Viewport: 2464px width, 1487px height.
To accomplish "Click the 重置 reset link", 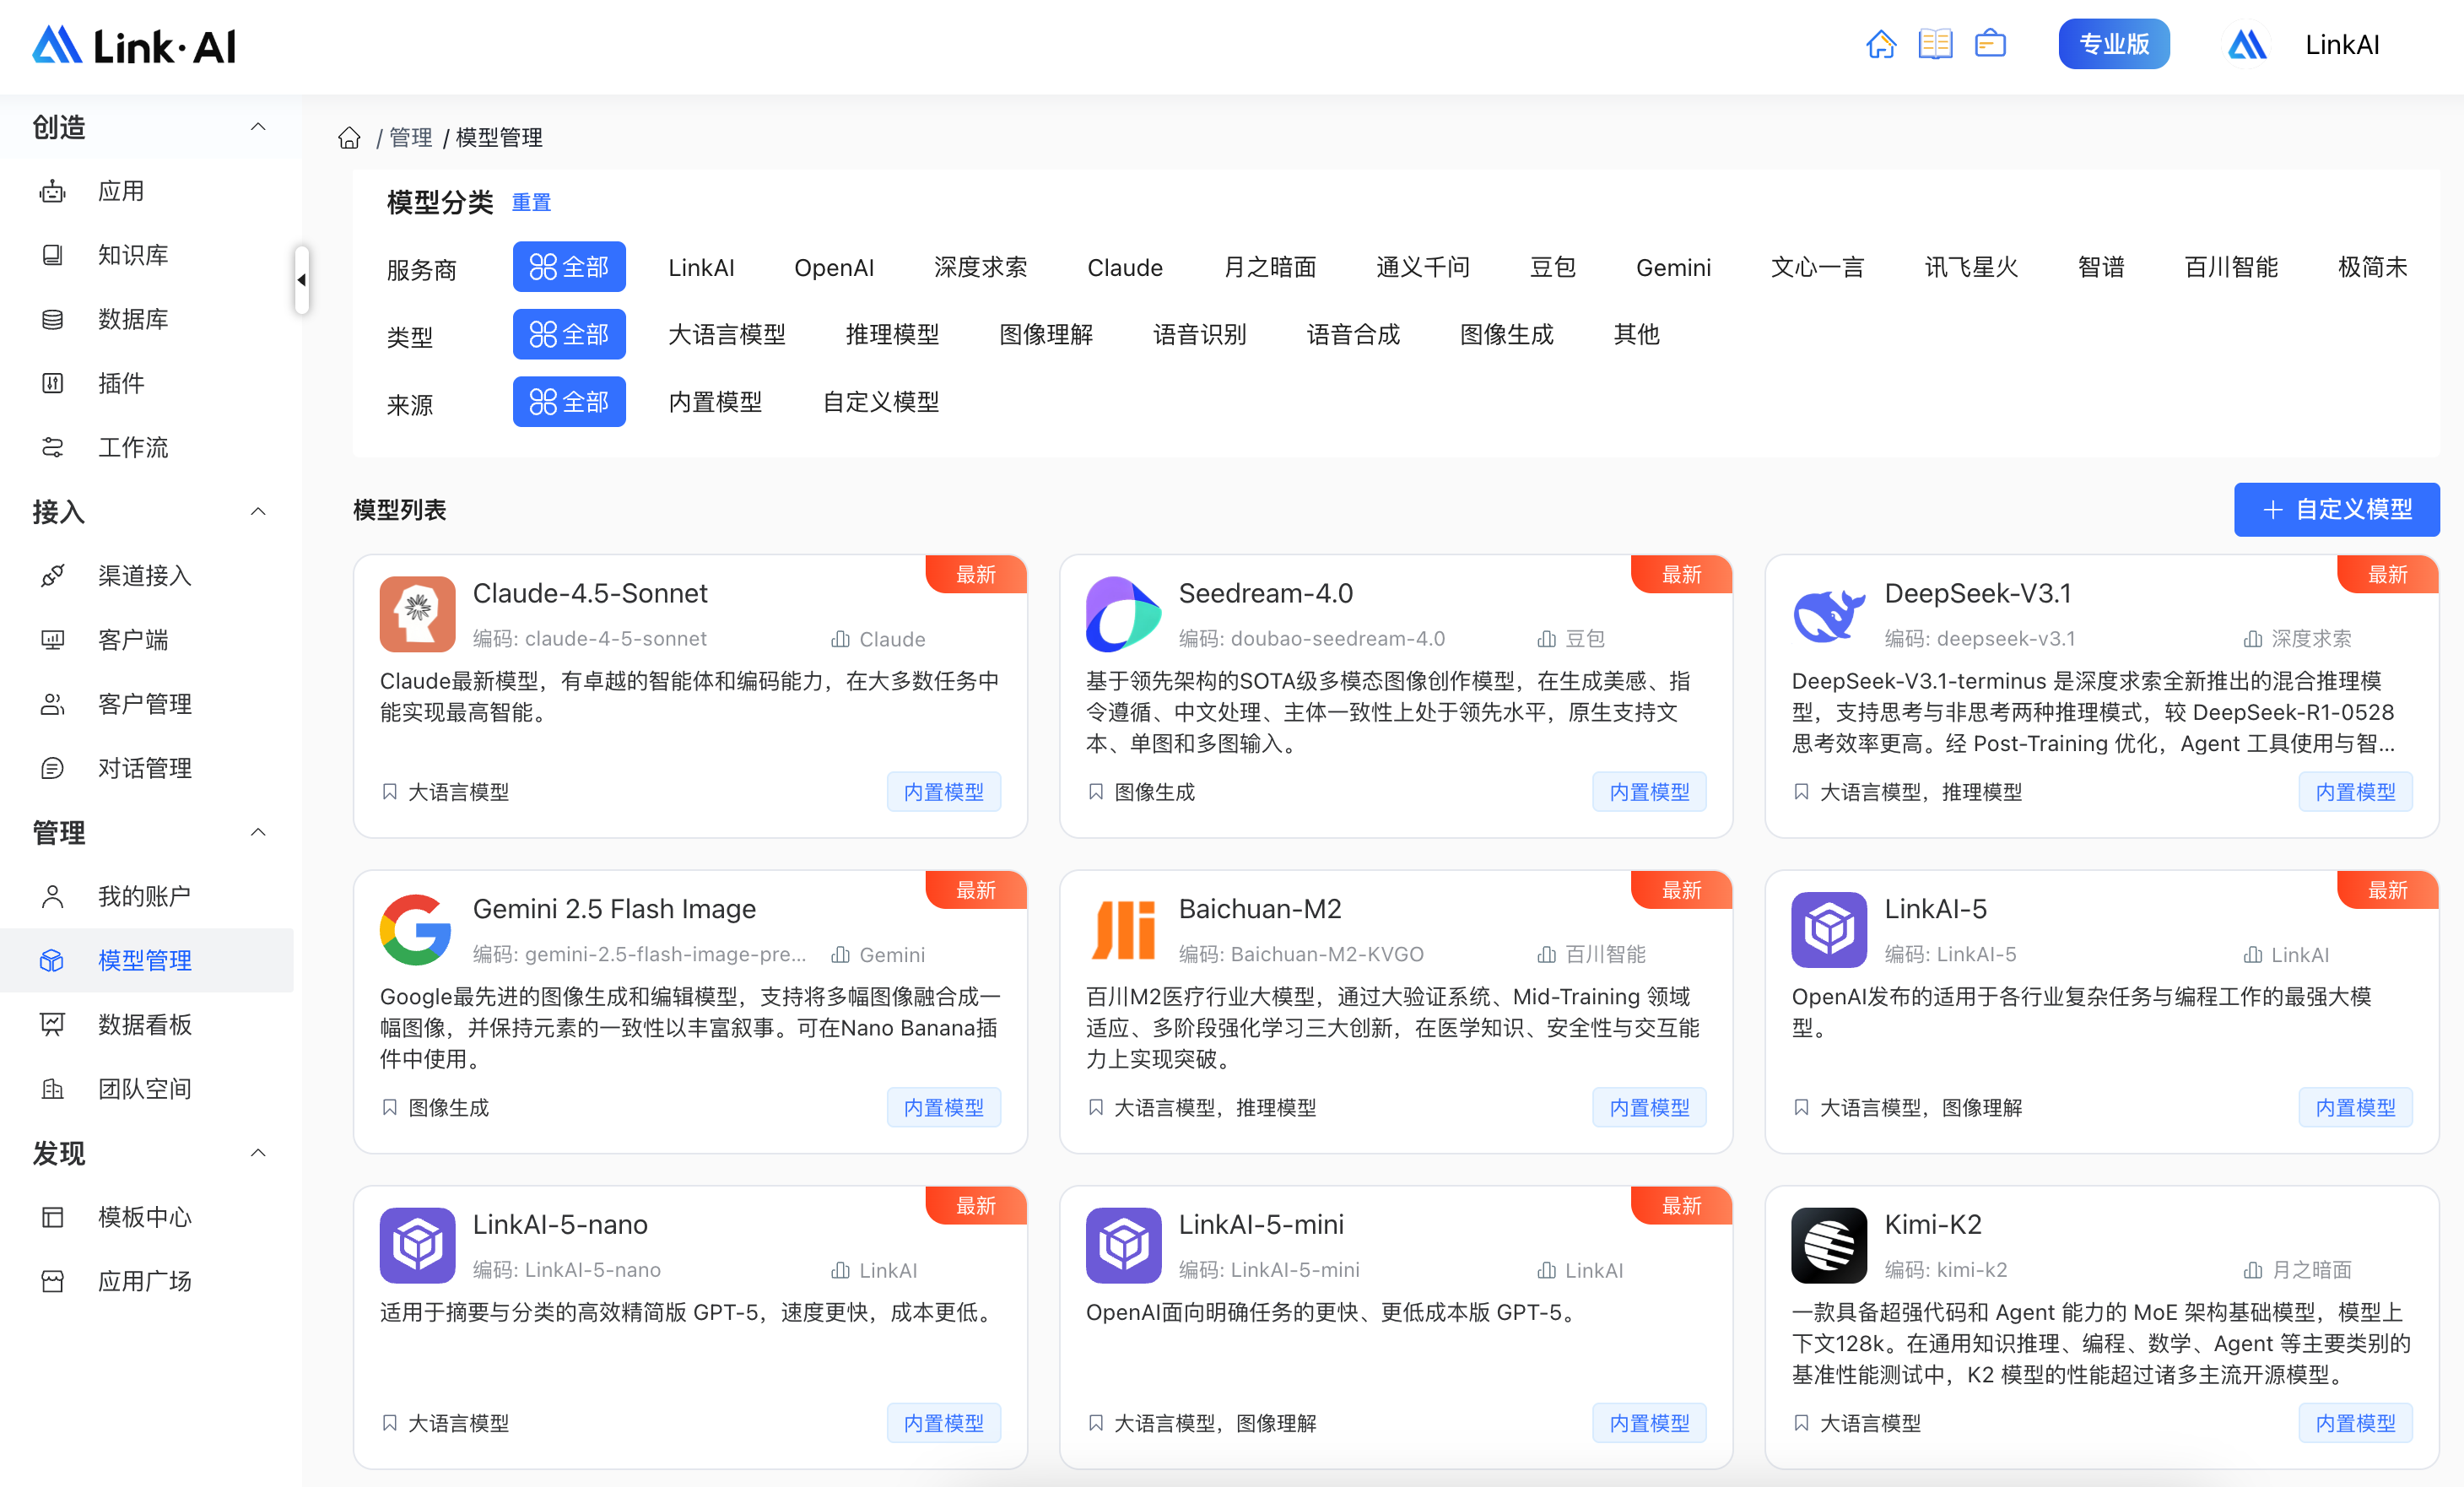I will coord(531,203).
